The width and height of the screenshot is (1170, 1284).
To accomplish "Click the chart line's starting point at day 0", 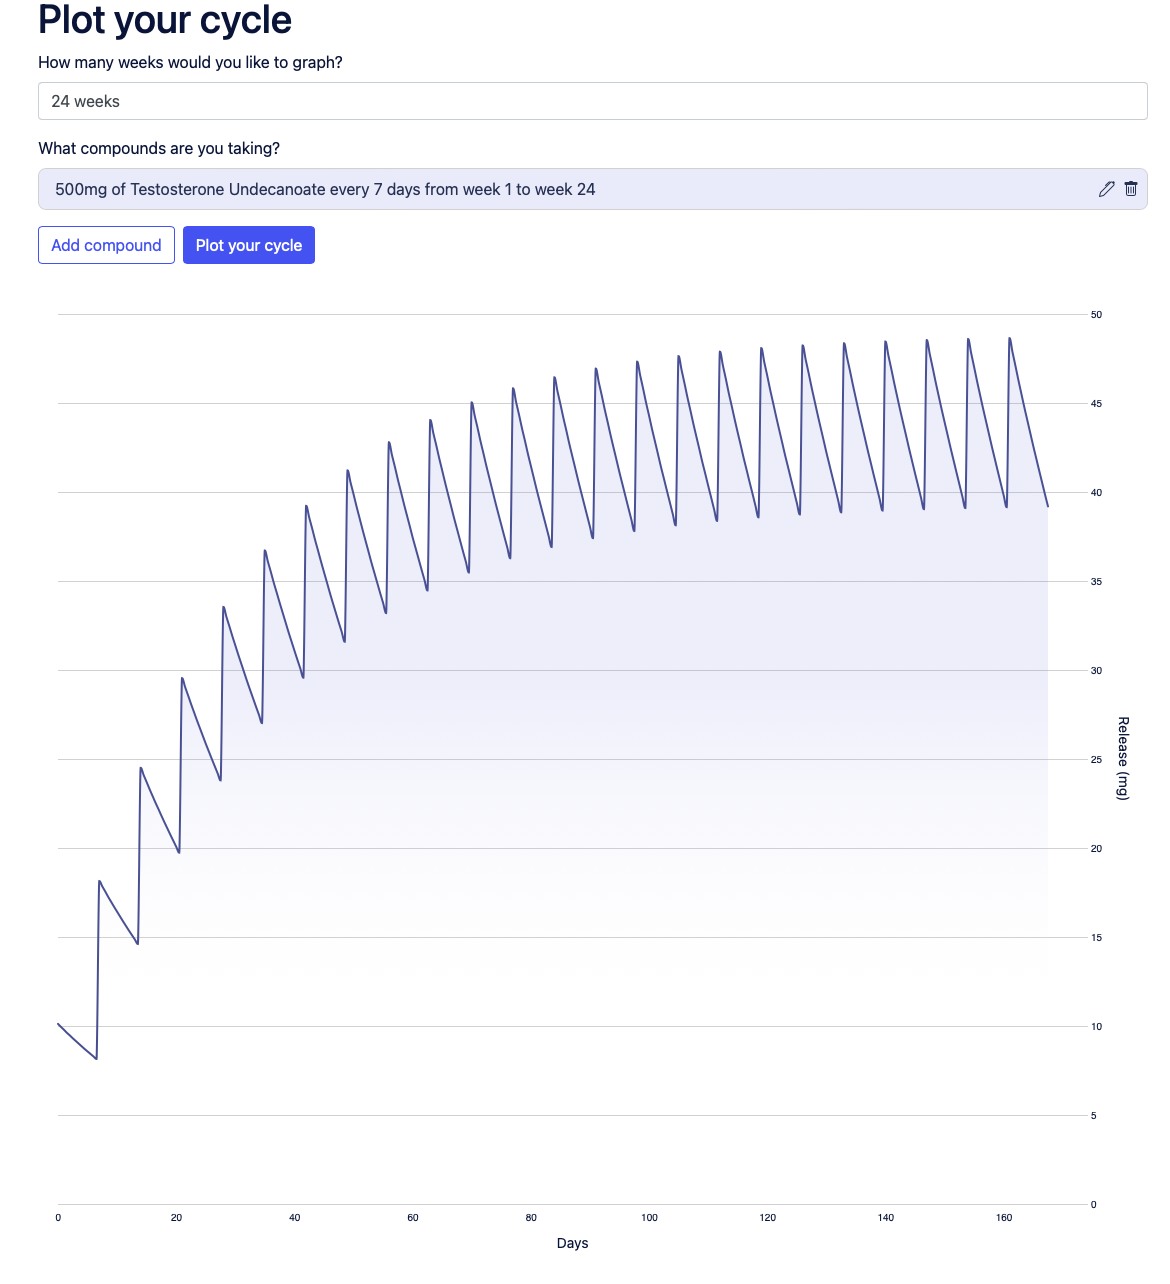I will [x=58, y=1024].
